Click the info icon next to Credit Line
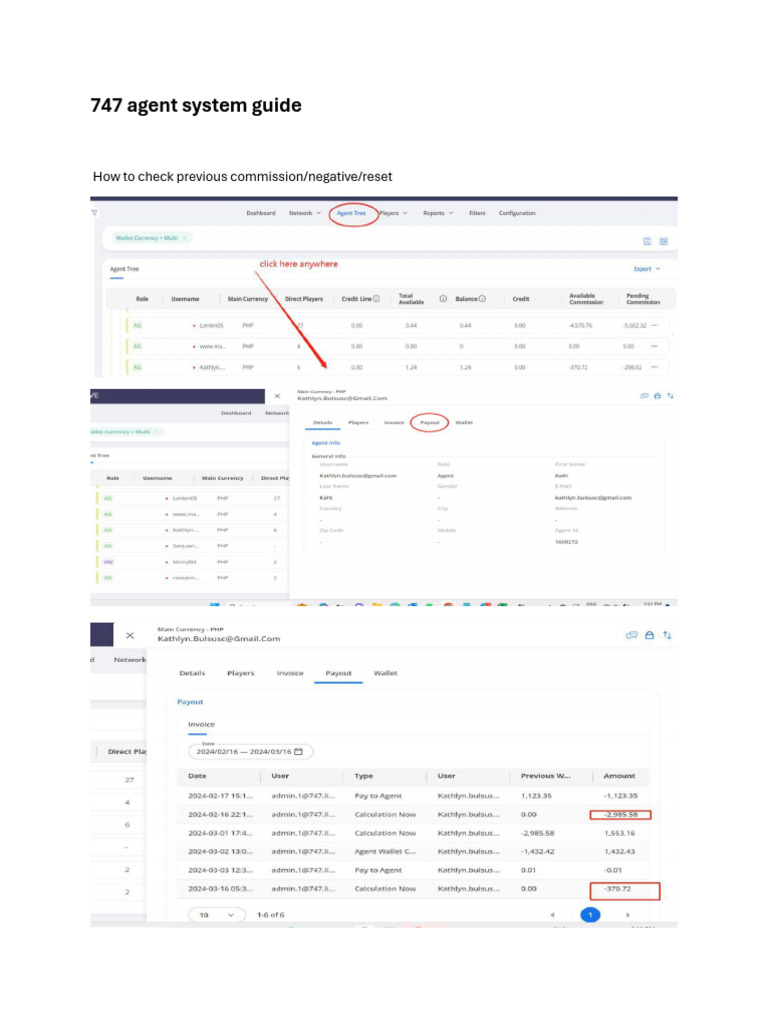Viewport: 768px width, 1024px height. [x=376, y=298]
